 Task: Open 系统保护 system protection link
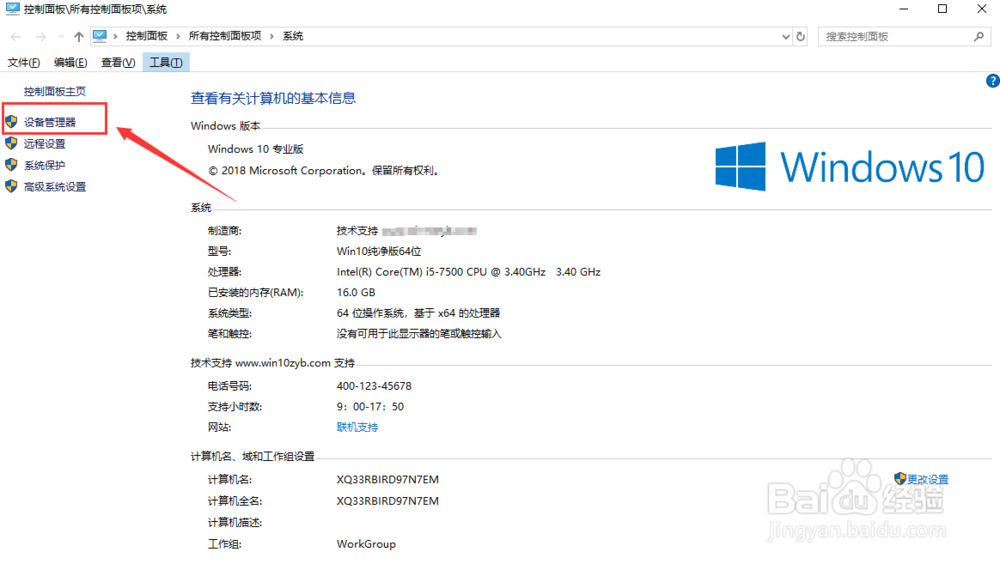pos(45,165)
